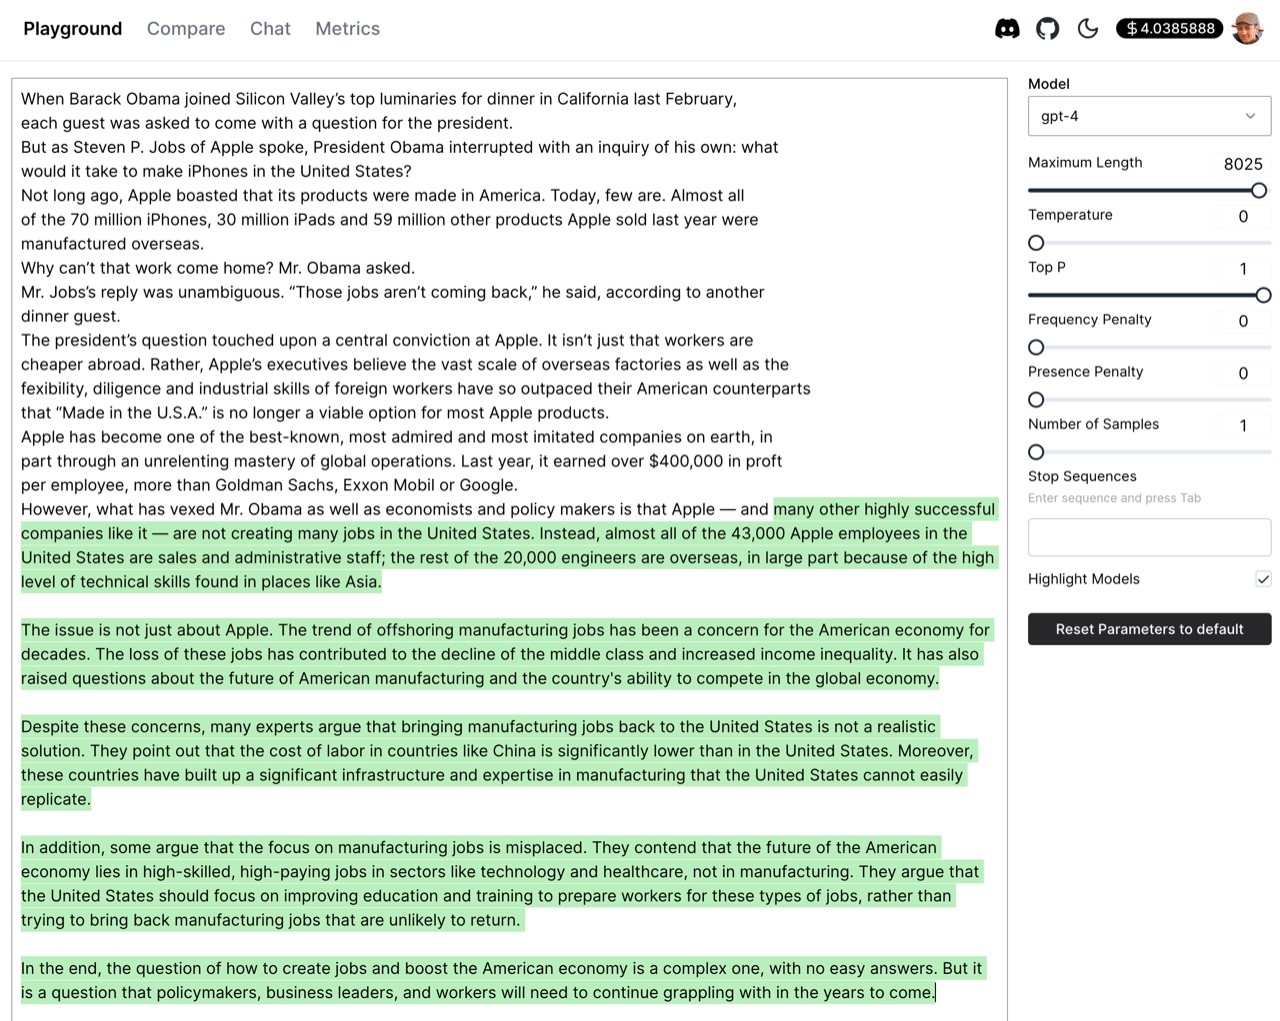Screen dimensions: 1280x1021
Task: Edit the Top P value field
Action: (x=1243, y=268)
